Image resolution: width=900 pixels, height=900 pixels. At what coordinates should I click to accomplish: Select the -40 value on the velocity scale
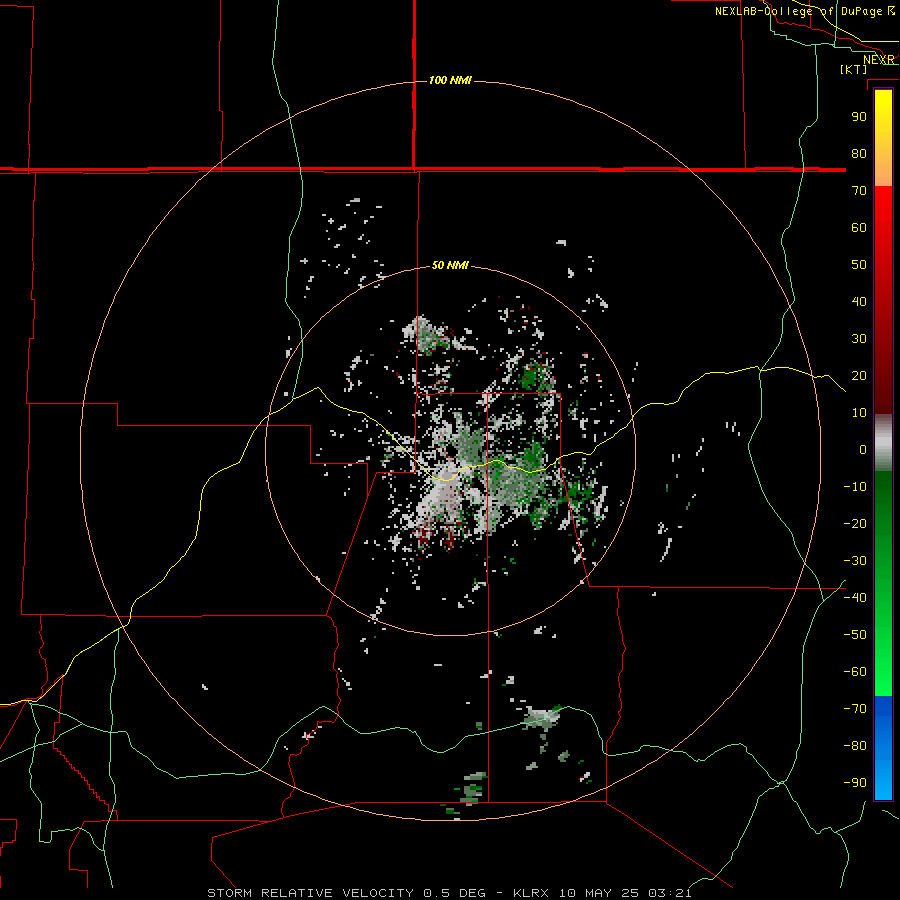pyautogui.click(x=855, y=598)
